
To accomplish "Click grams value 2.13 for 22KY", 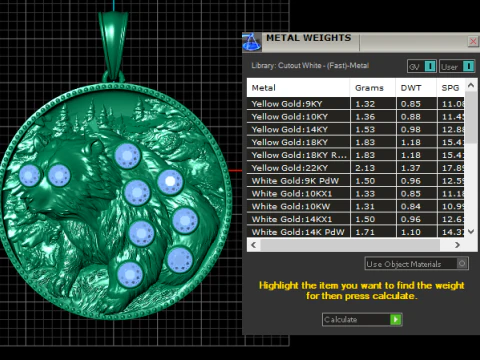I will click(x=365, y=168).
